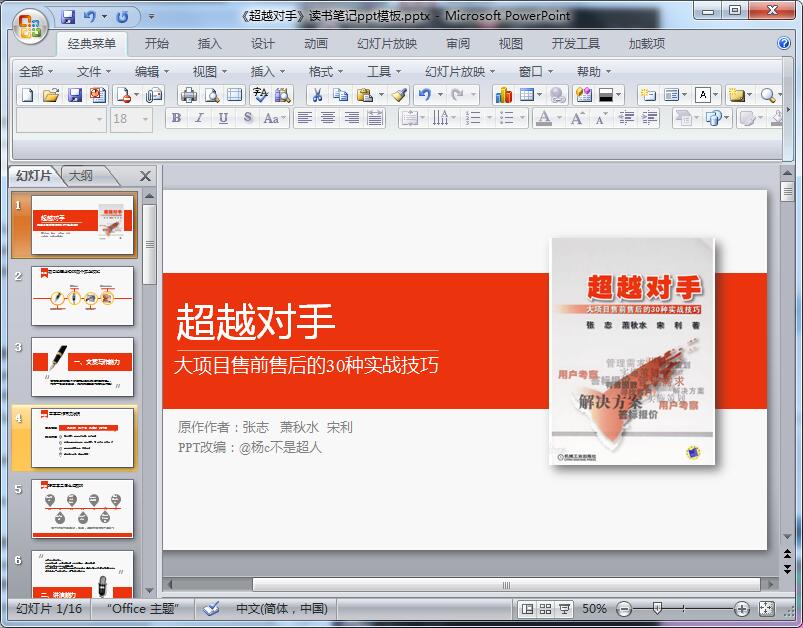Click the insert table icon
Image resolution: width=803 pixels, height=628 pixels.
click(527, 95)
